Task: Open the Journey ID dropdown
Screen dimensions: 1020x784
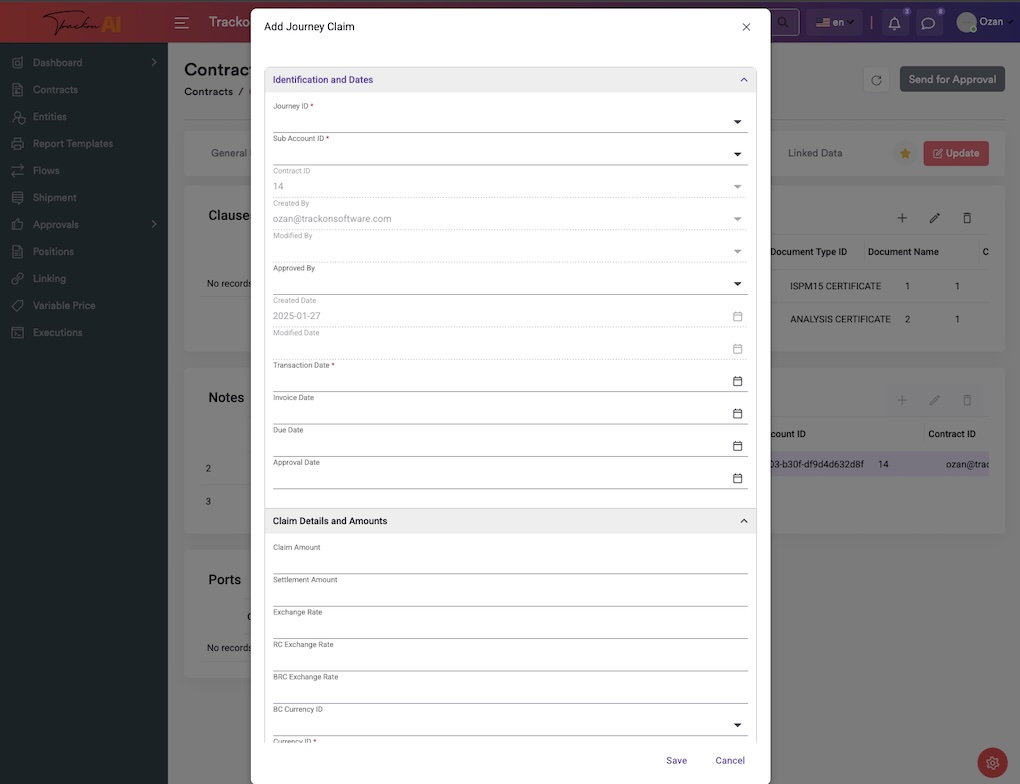Action: 737,122
